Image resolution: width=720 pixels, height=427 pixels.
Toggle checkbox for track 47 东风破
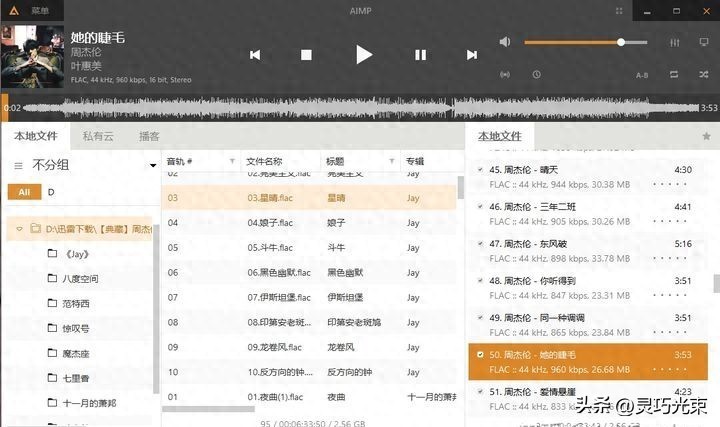point(480,244)
